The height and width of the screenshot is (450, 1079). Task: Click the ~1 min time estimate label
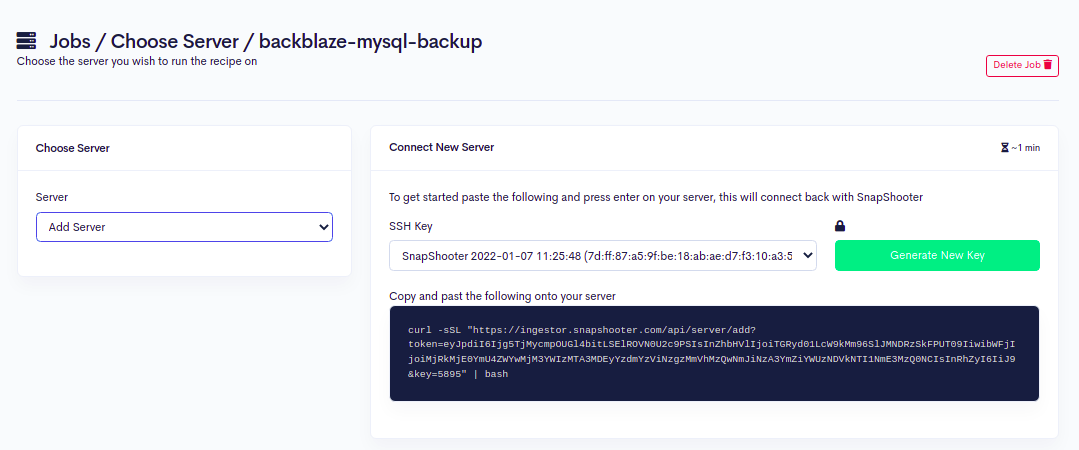pos(1025,148)
